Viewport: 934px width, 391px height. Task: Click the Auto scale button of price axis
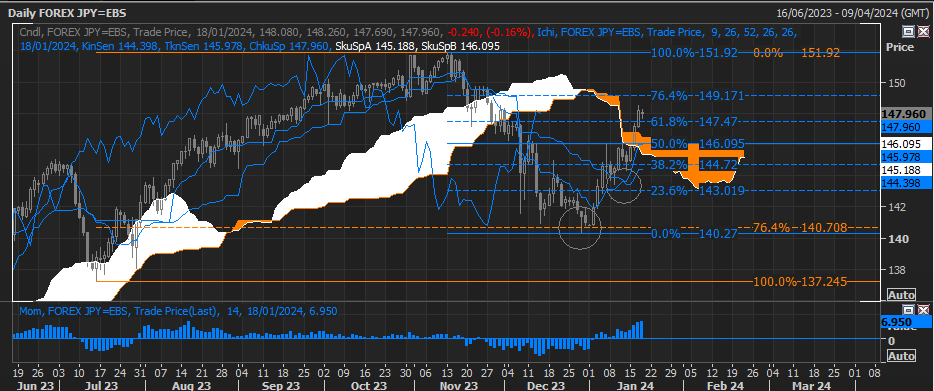tap(901, 295)
